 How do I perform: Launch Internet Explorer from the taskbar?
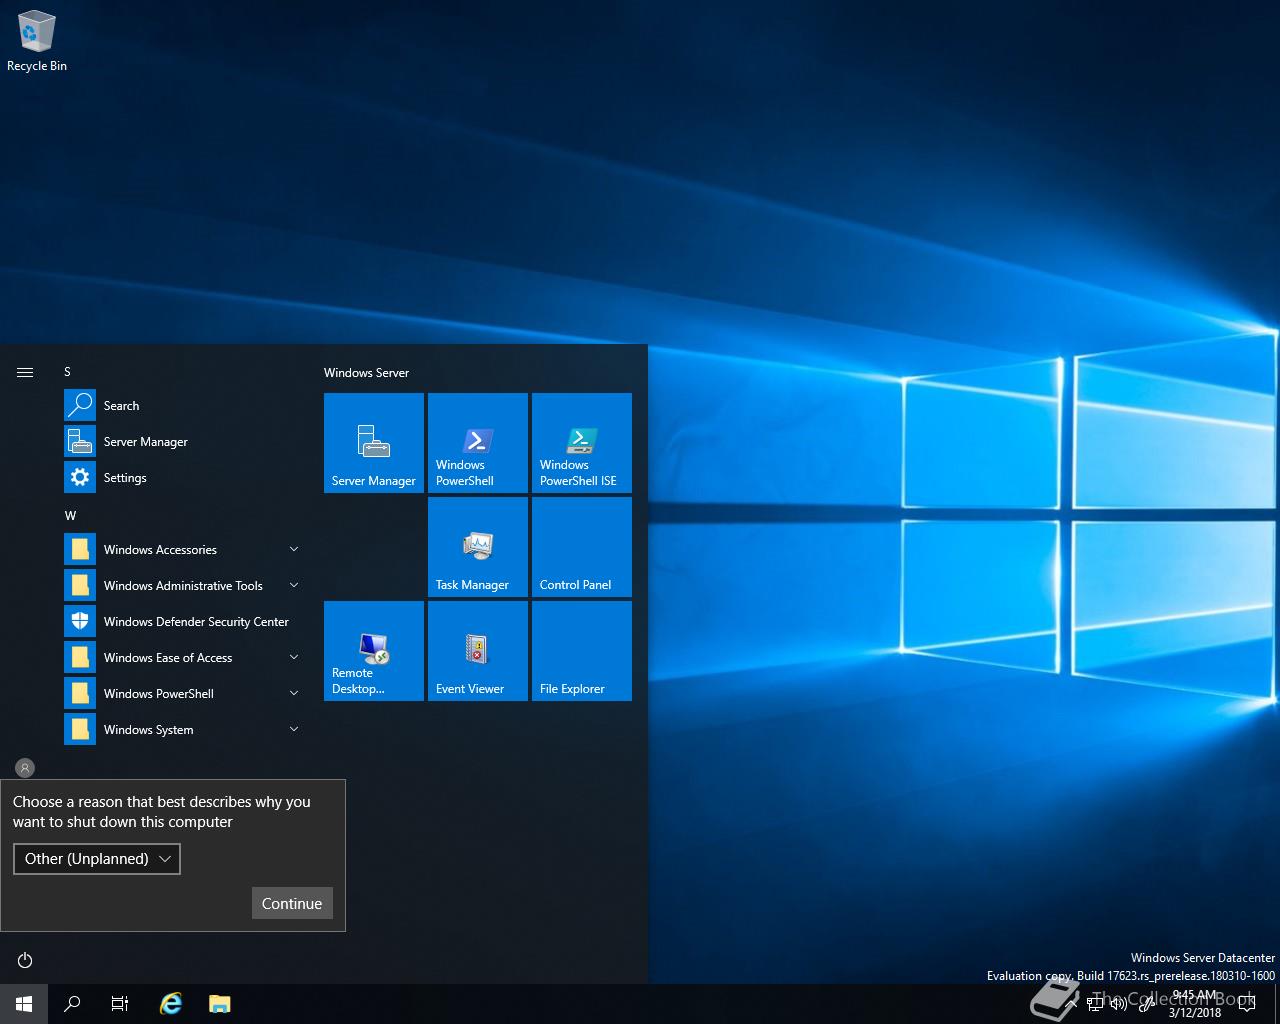pos(172,1004)
